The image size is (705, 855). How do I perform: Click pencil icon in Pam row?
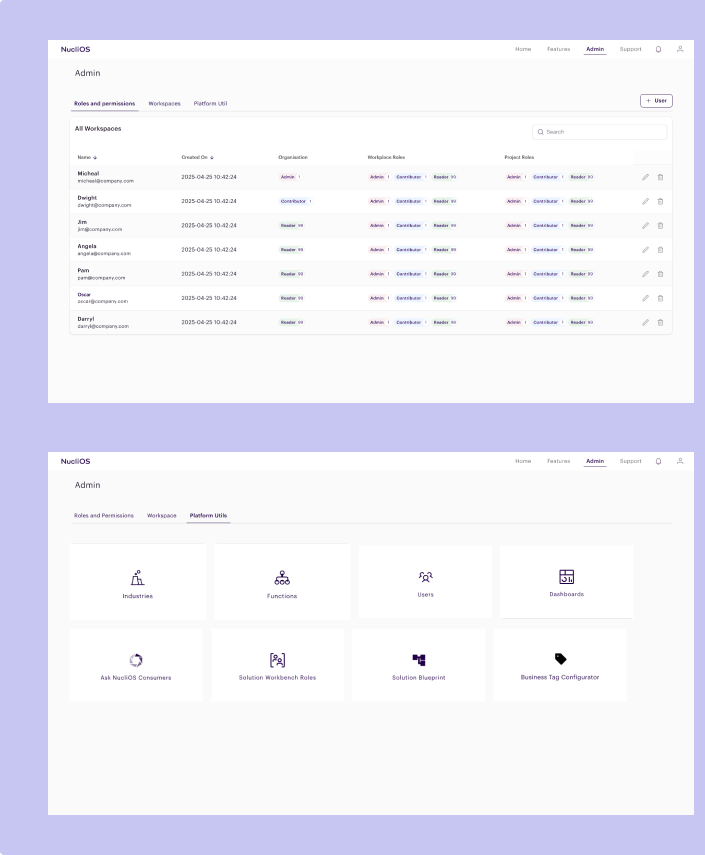(646, 274)
